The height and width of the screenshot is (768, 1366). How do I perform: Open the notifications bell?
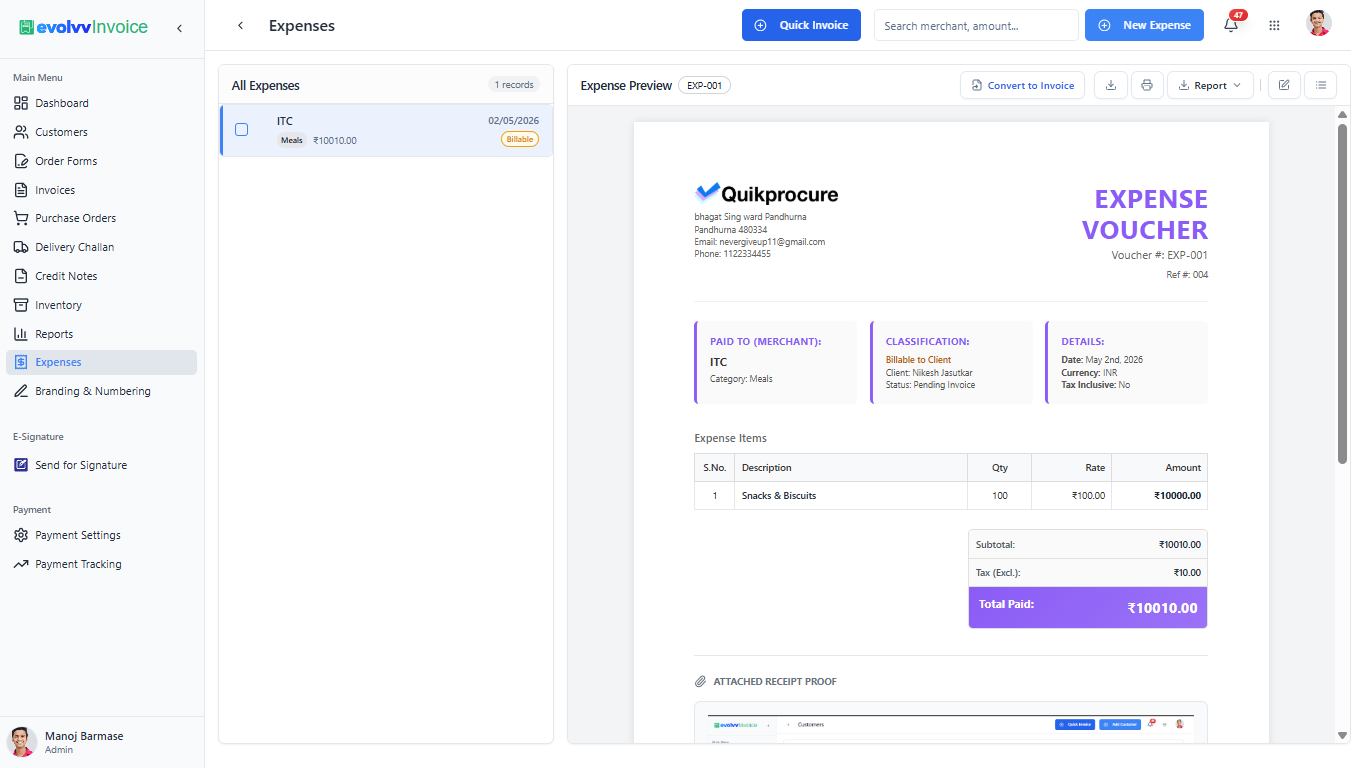click(1231, 25)
